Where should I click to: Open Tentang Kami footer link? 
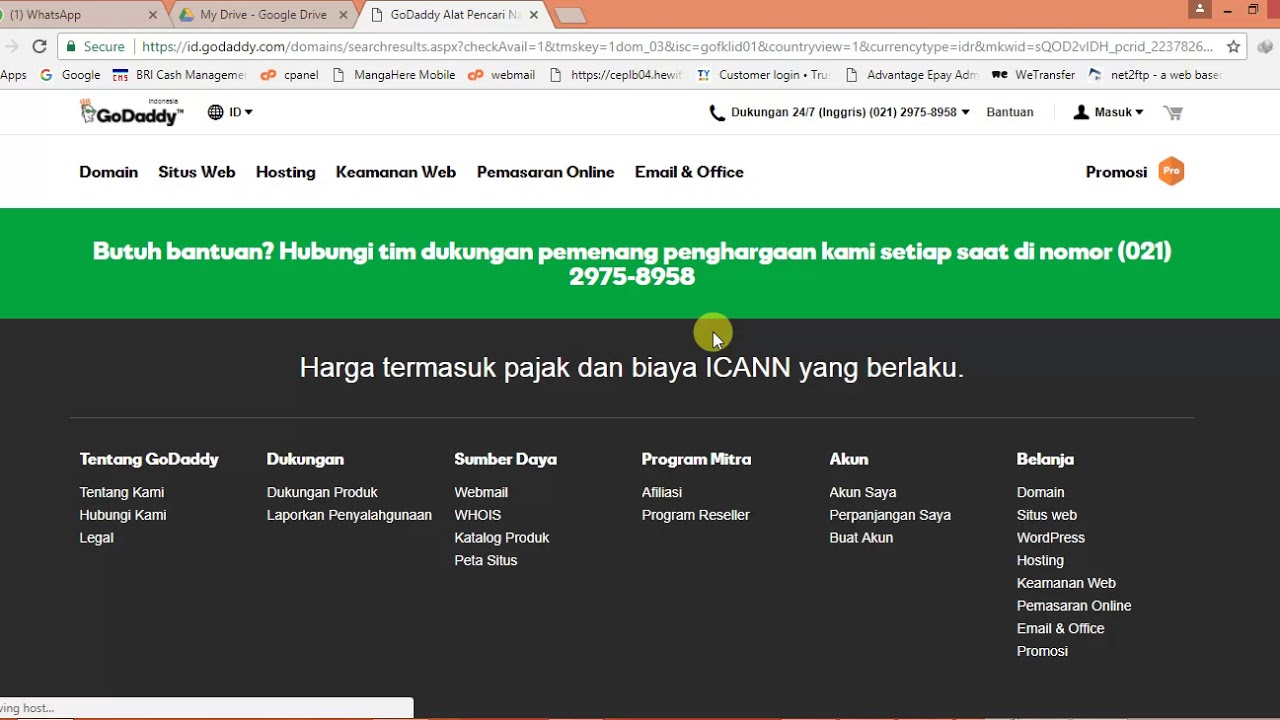[x=122, y=492]
